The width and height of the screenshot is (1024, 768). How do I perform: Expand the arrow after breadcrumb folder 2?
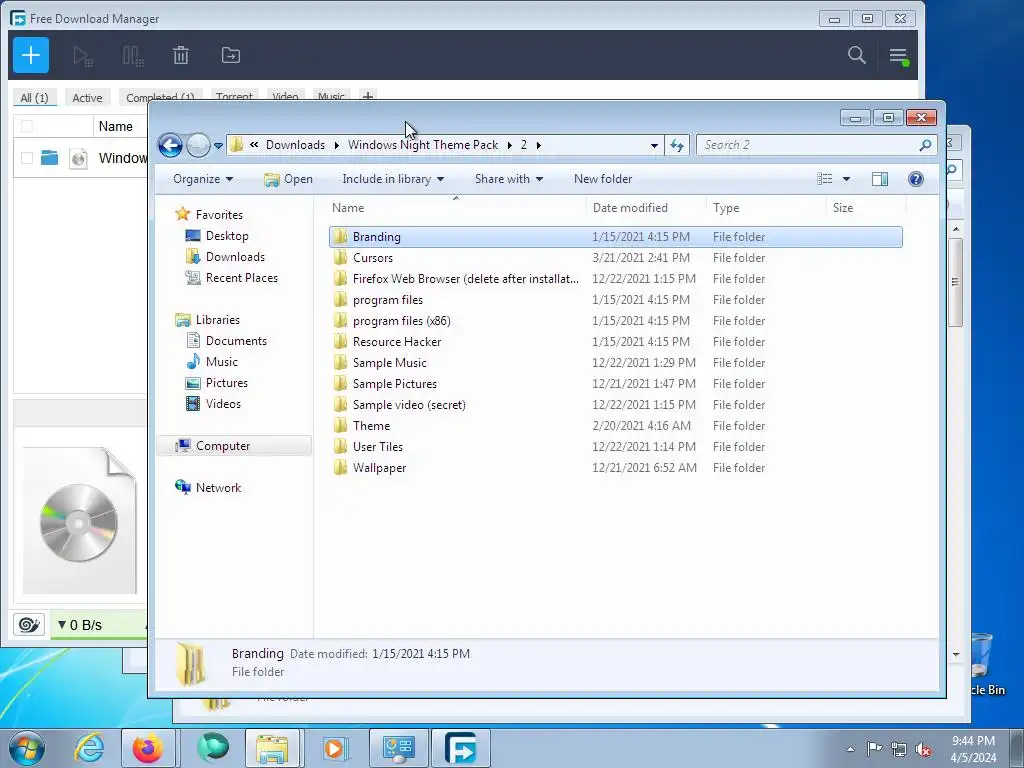[539, 145]
